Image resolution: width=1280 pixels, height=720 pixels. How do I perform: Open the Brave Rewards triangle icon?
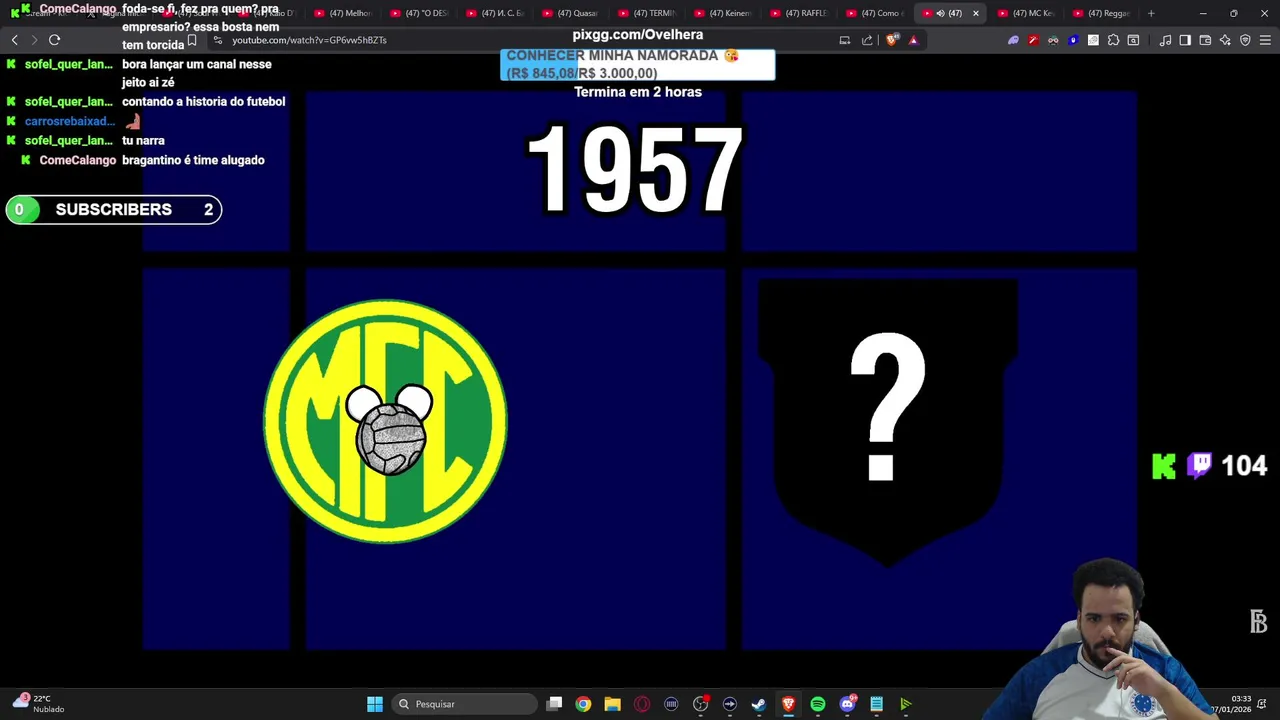point(913,40)
